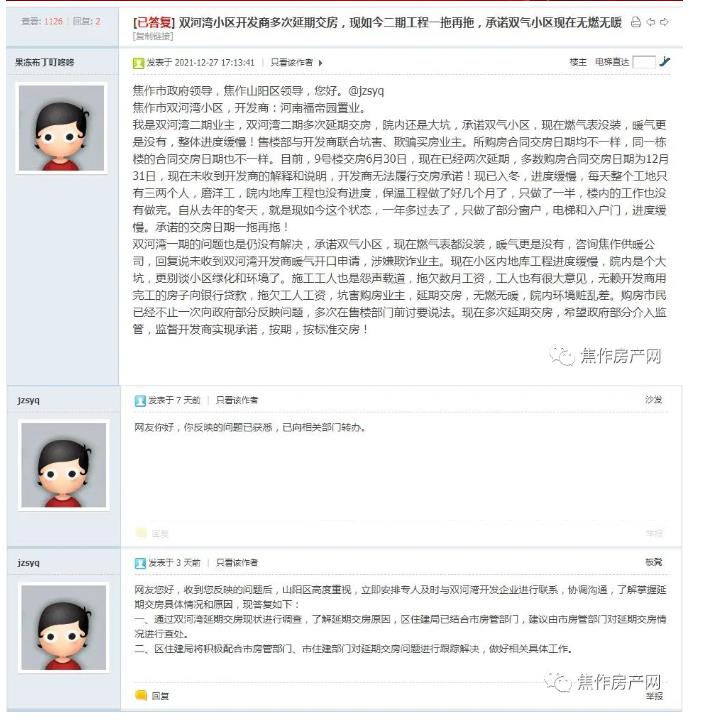Click the faded 回复 bubble in the second post
Viewport: 702px width, 720px height.
(141, 533)
